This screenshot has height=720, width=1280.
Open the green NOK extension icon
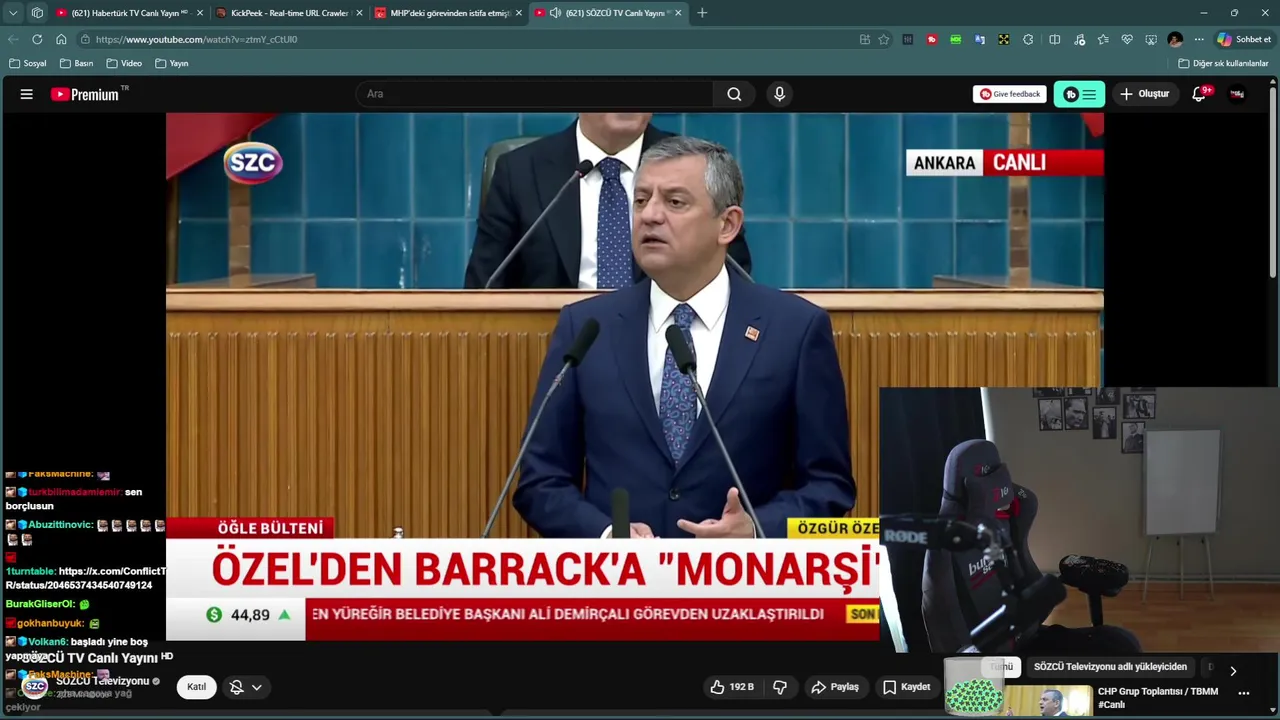[x=956, y=39]
